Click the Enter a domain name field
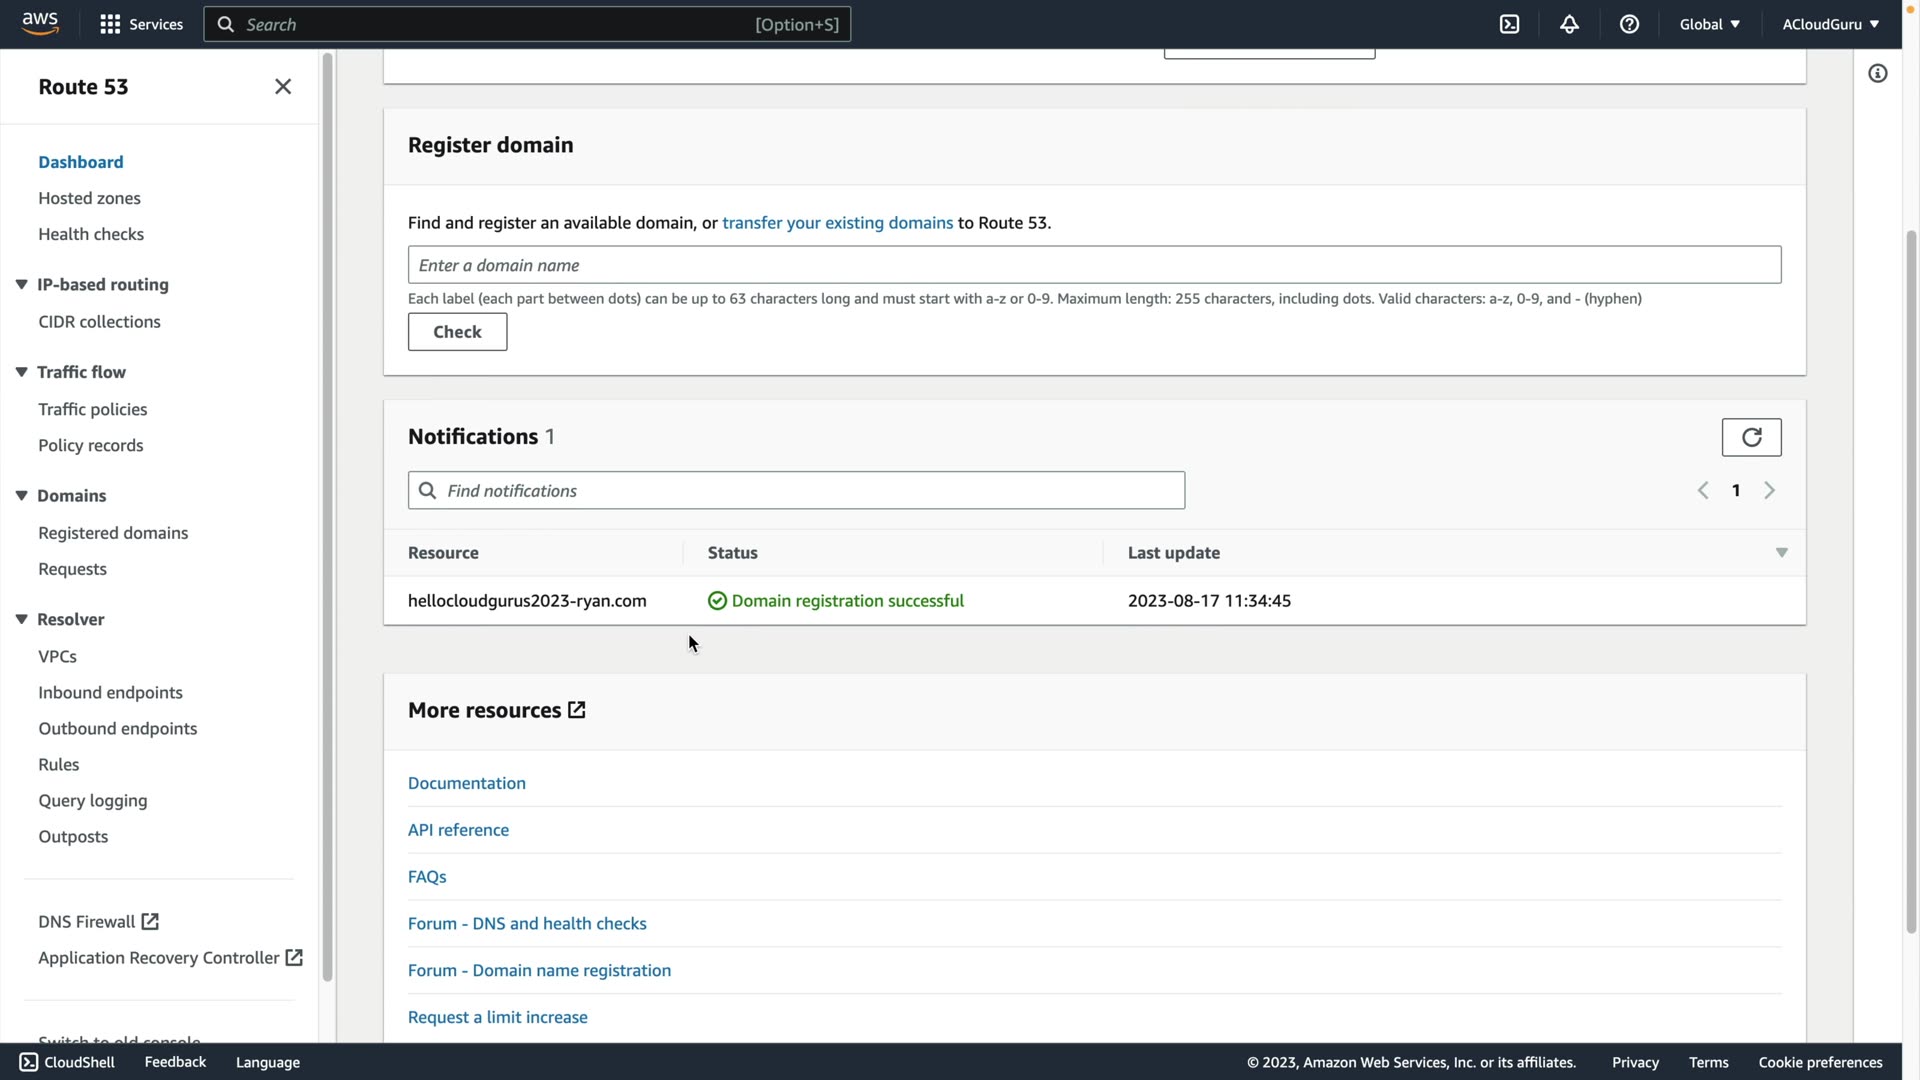 tap(1094, 265)
